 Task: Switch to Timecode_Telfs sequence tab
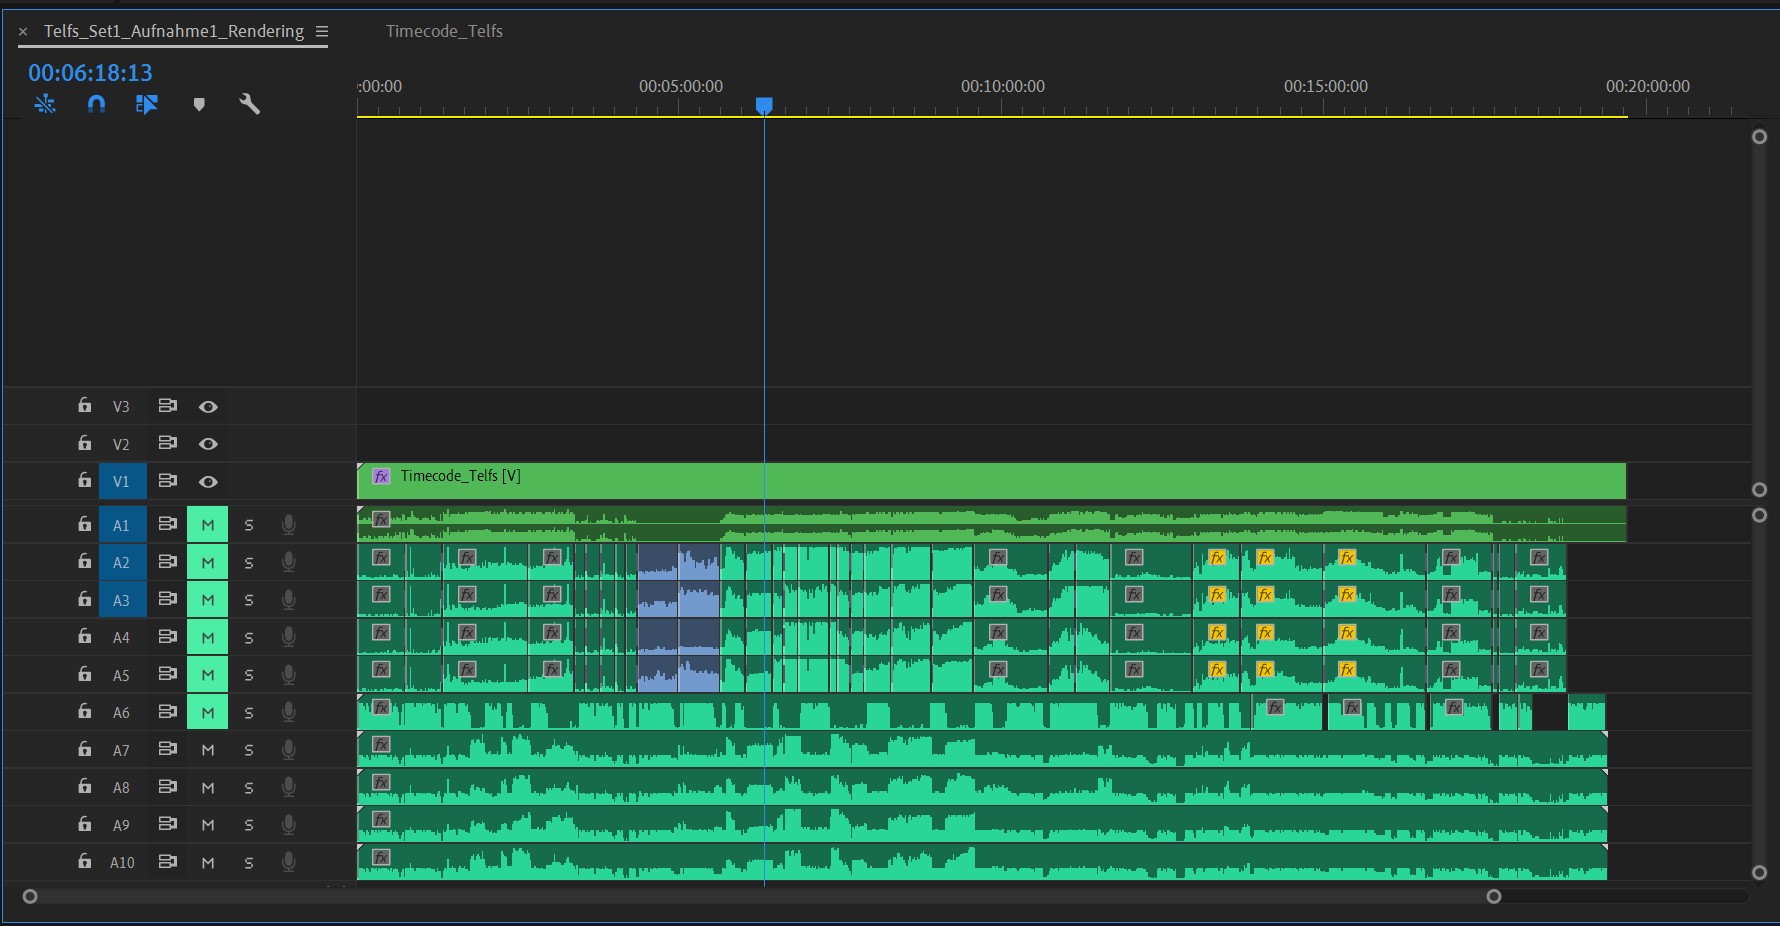[x=444, y=31]
